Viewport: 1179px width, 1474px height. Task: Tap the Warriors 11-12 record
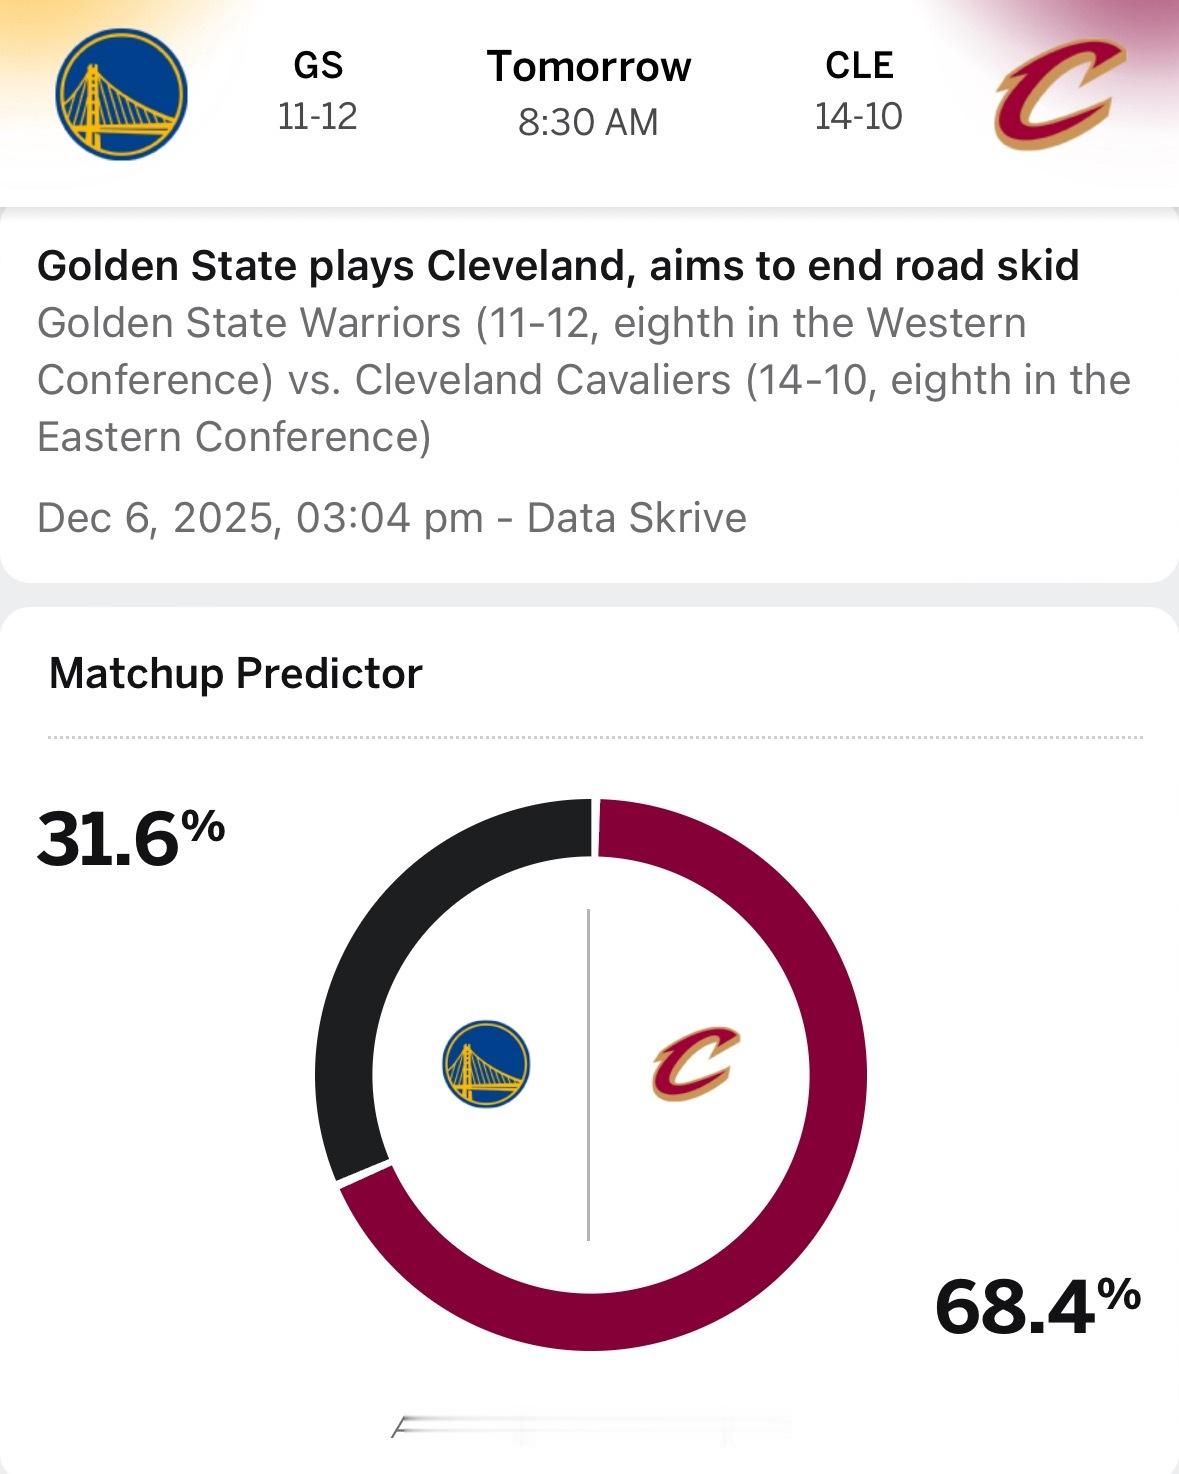pos(317,117)
